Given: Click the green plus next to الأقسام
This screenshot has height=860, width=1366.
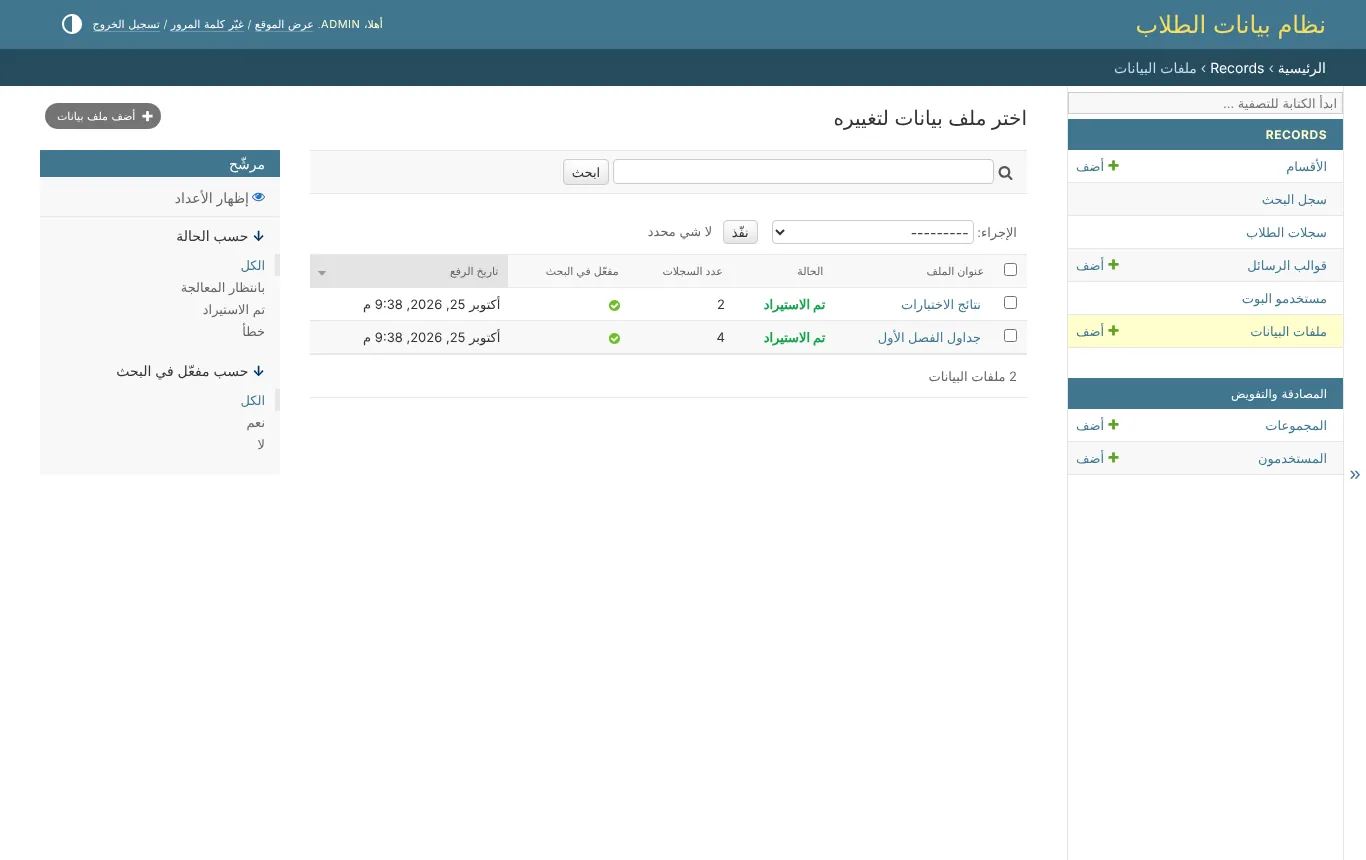Looking at the screenshot, I should 1113,166.
